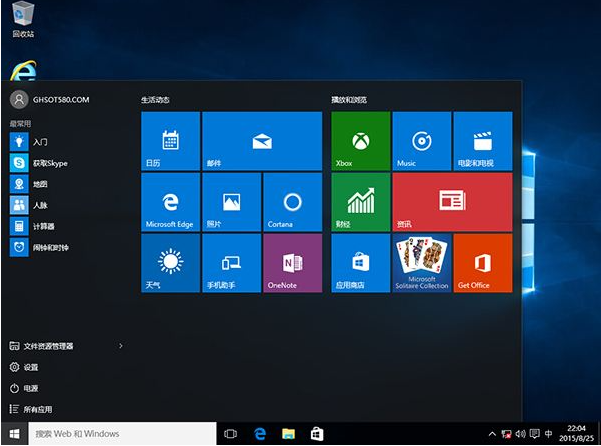Toggle the 中 input method indicator
The image size is (601, 446).
548,434
